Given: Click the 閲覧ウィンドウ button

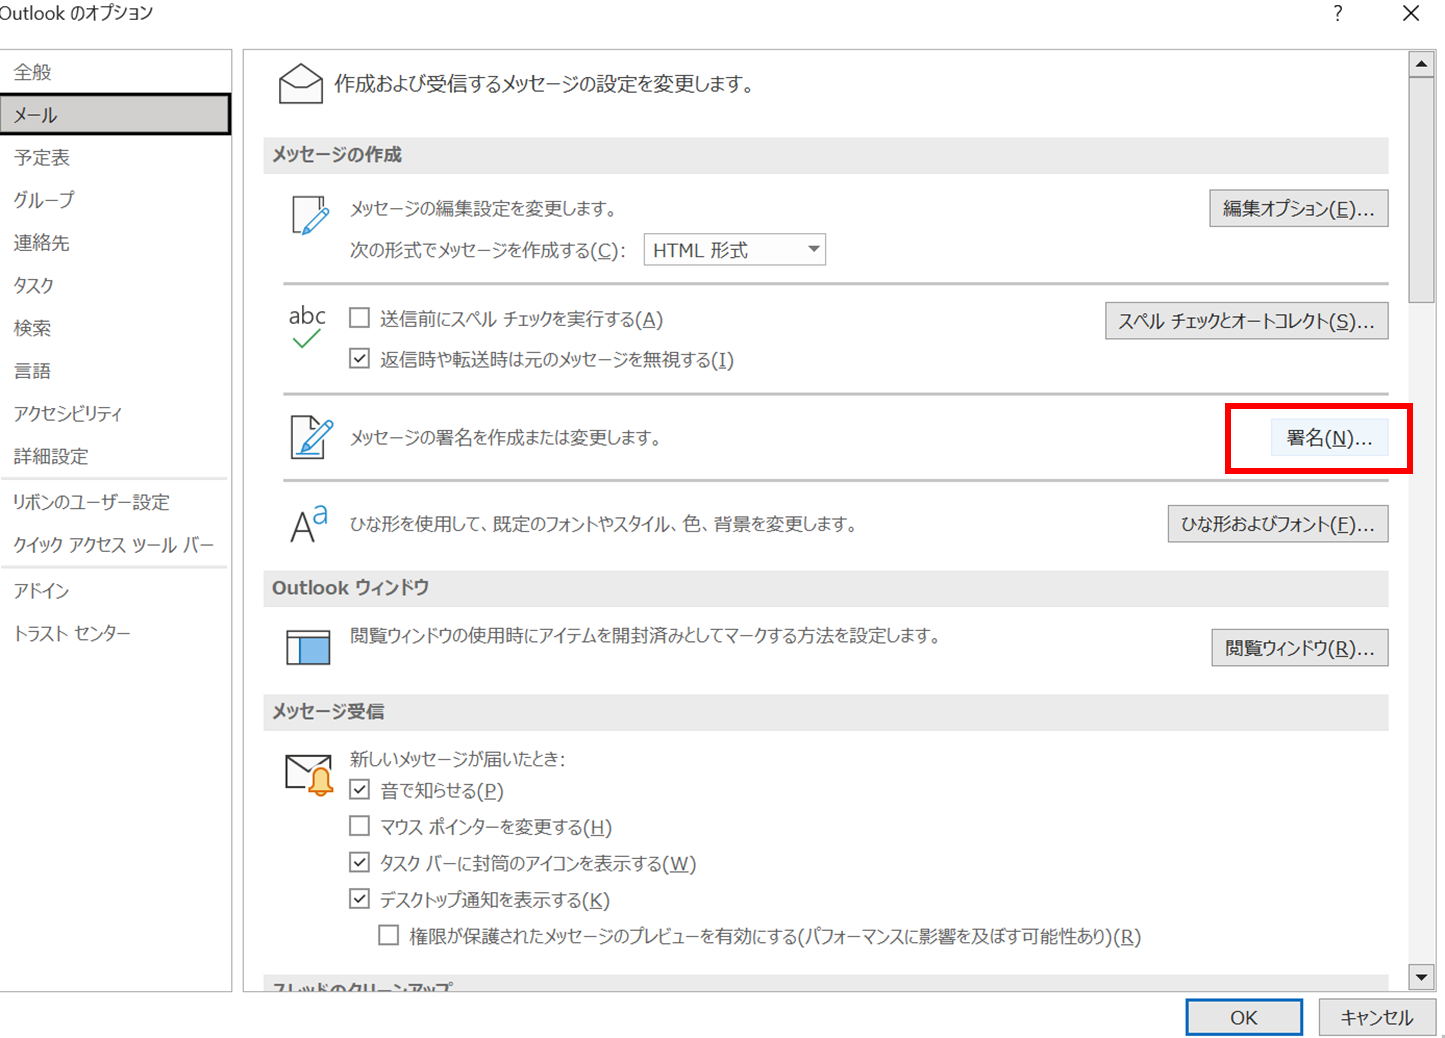Looking at the screenshot, I should pos(1299,648).
